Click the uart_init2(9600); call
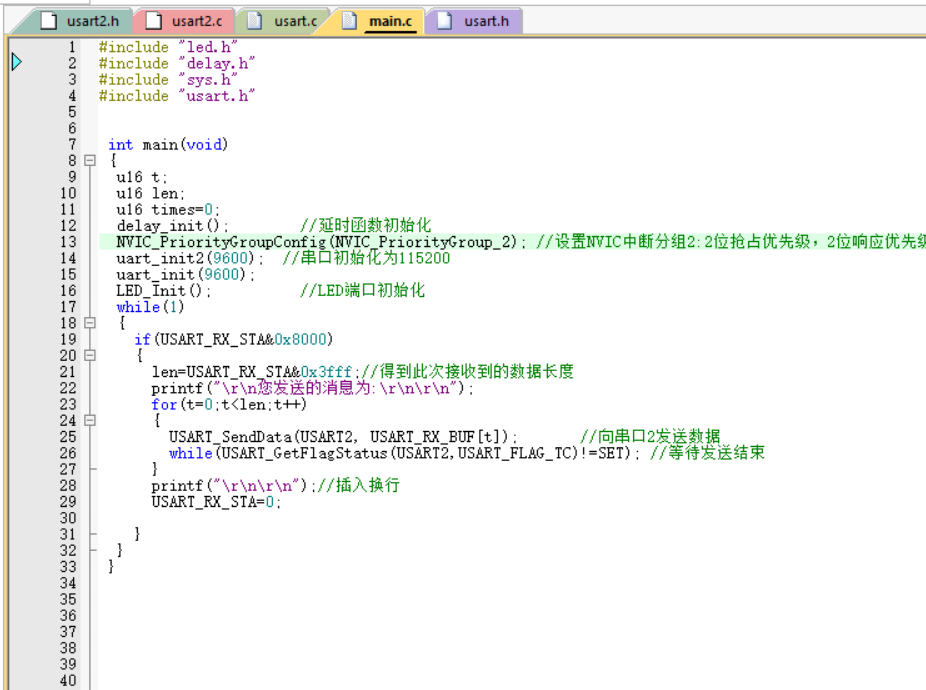The image size is (926, 690). 190,258
